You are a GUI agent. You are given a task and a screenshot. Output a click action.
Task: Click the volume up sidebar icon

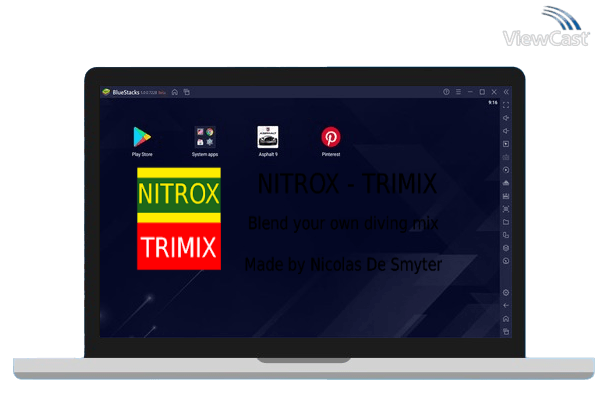point(506,118)
